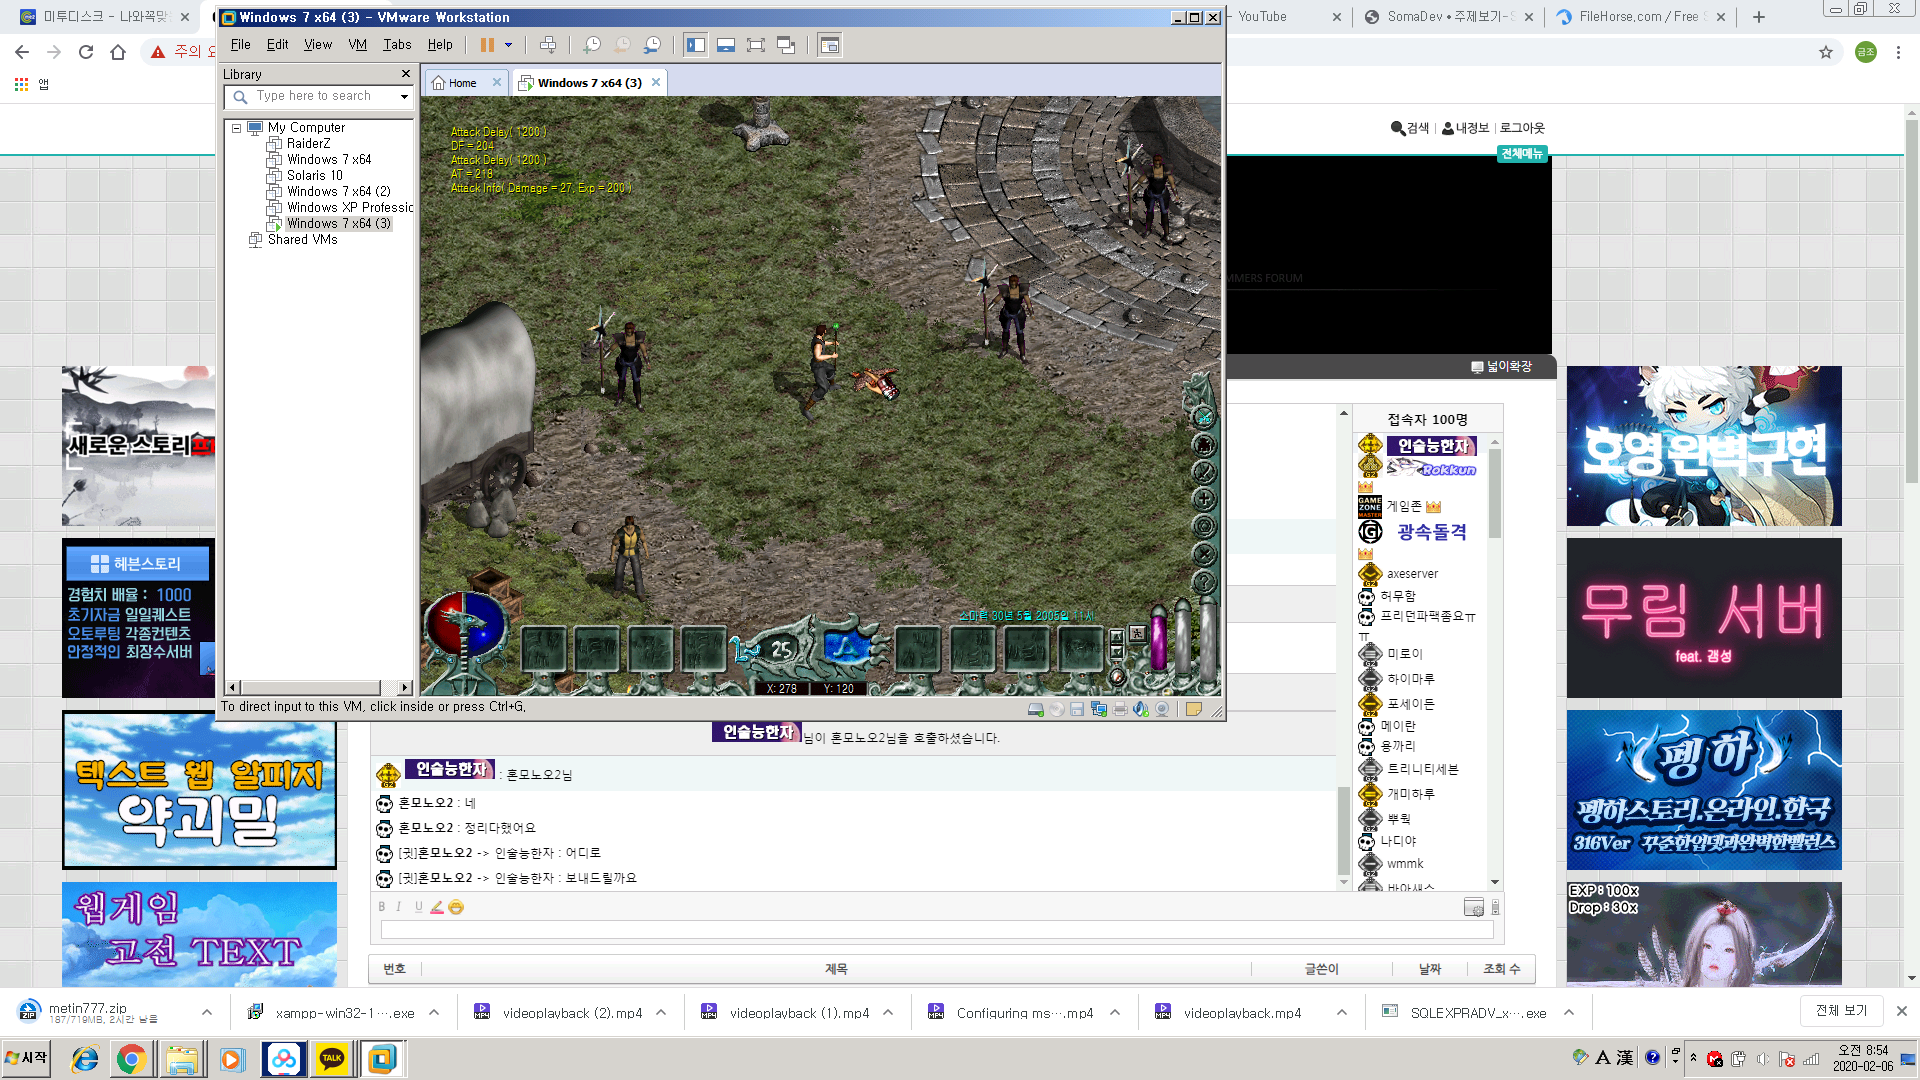Click the chat text color picker
Image resolution: width=1920 pixels, height=1080 pixels.
click(x=437, y=907)
